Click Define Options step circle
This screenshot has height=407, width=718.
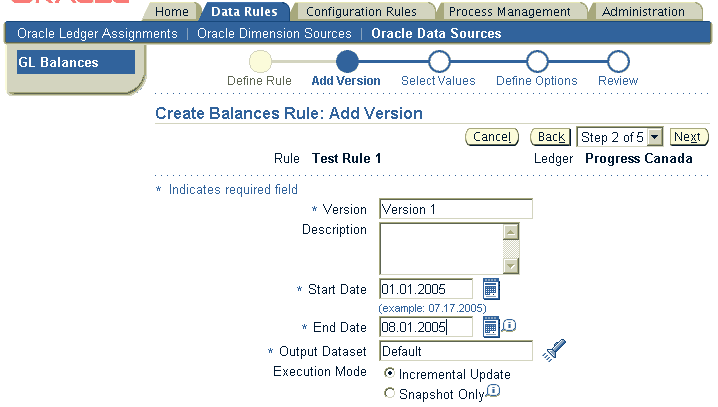(537, 61)
